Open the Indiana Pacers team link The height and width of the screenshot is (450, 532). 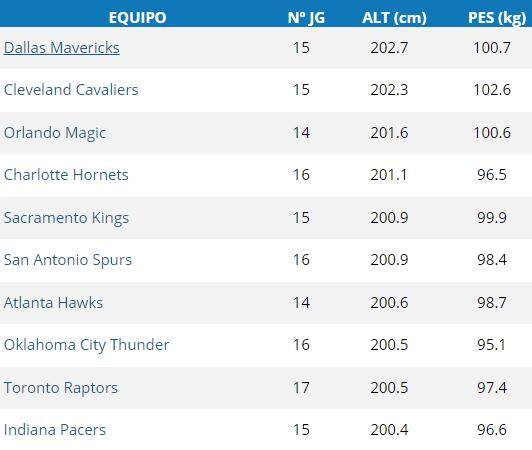click(x=55, y=430)
